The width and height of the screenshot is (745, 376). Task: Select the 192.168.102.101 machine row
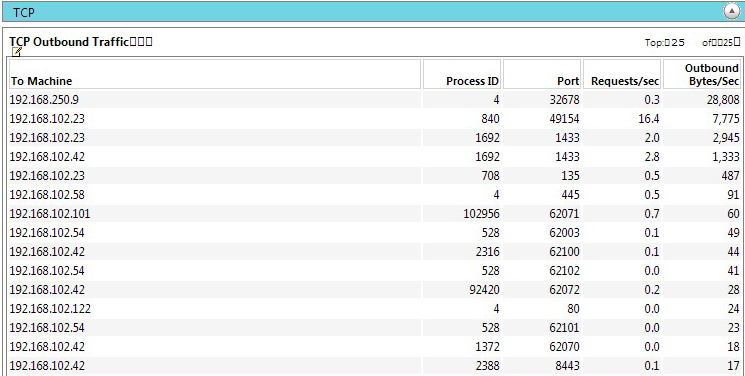pyautogui.click(x=374, y=214)
